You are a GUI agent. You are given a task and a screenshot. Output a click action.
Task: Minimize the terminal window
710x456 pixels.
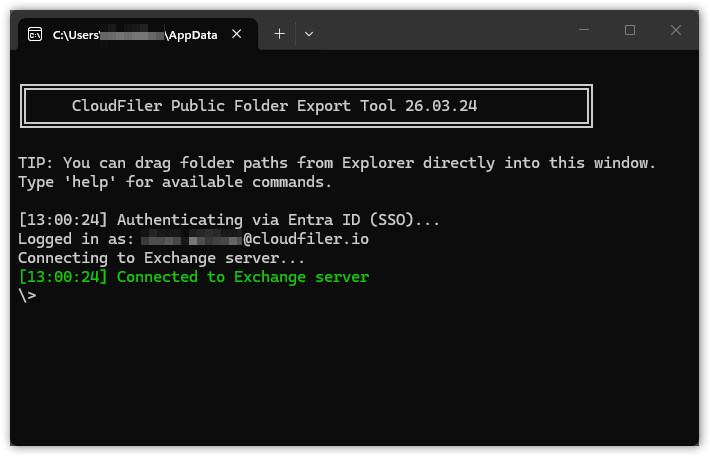(x=584, y=30)
